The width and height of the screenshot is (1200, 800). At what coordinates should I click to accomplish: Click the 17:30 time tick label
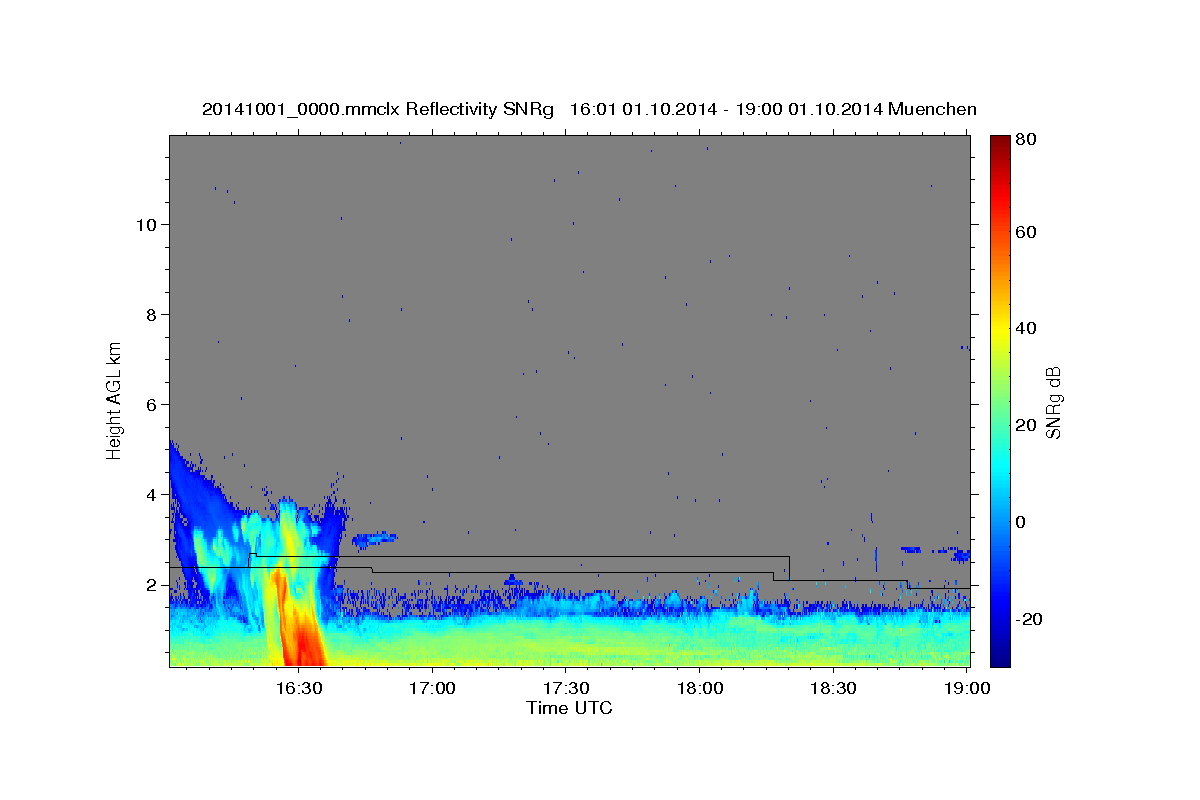click(x=566, y=689)
